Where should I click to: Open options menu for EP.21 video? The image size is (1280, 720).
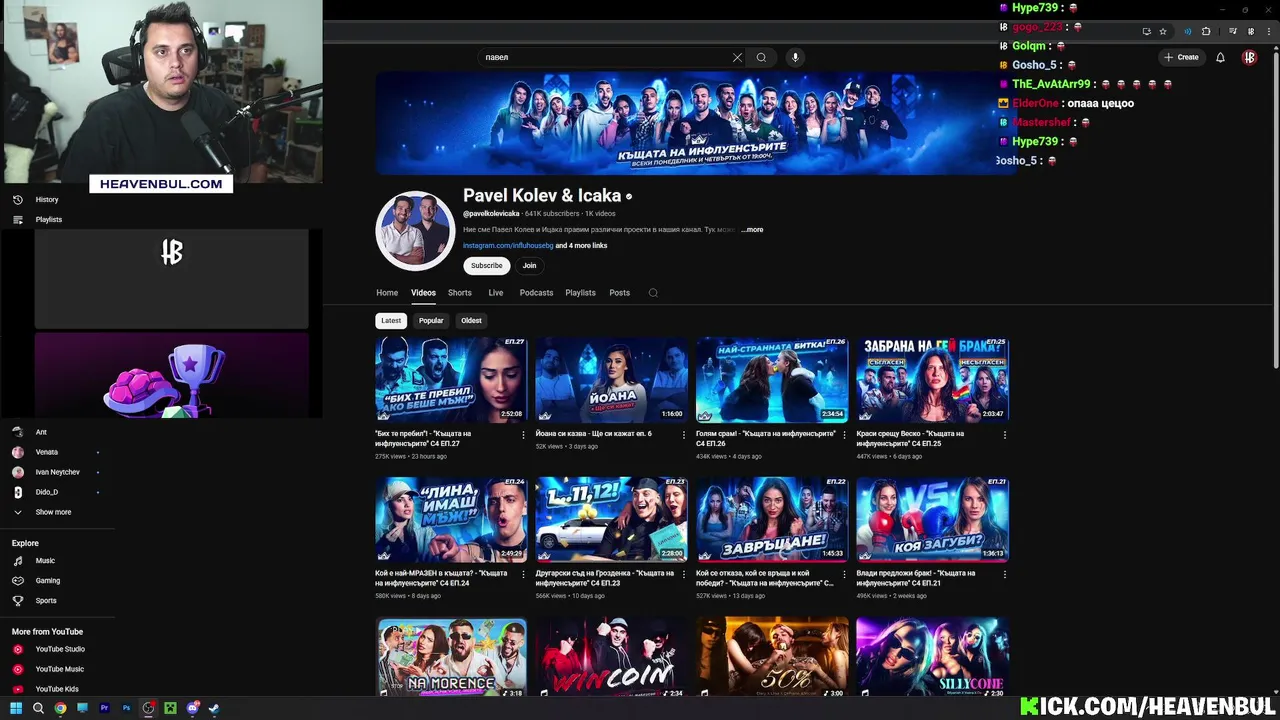[x=1005, y=574]
